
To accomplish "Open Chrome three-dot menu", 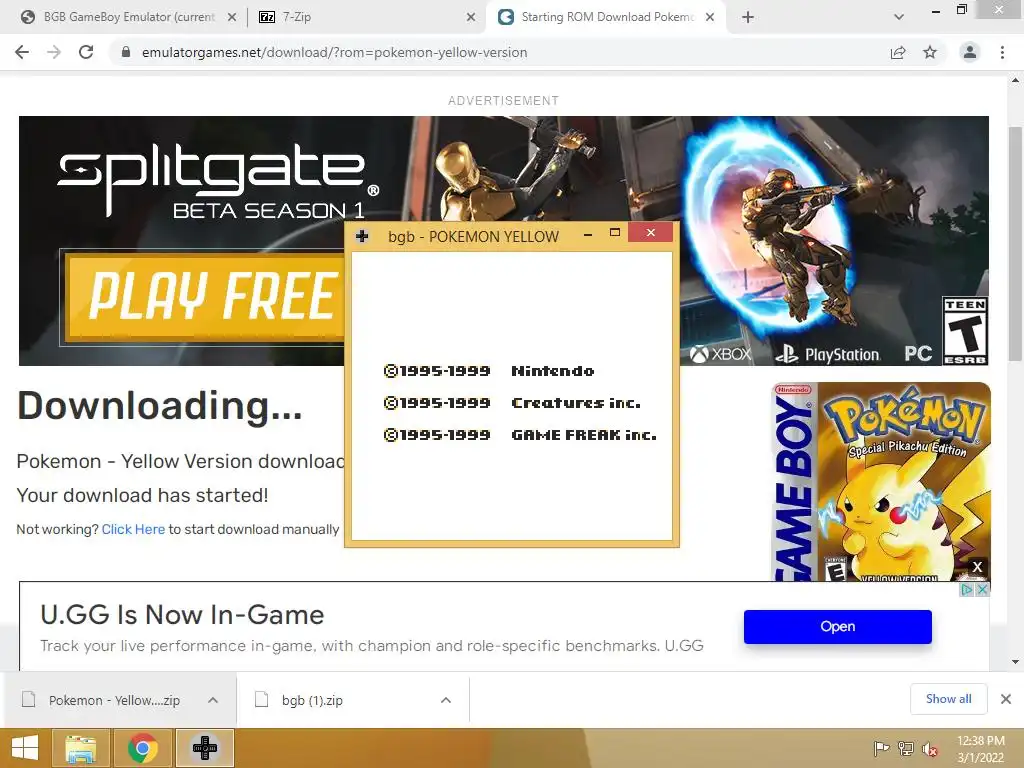I will point(1002,52).
